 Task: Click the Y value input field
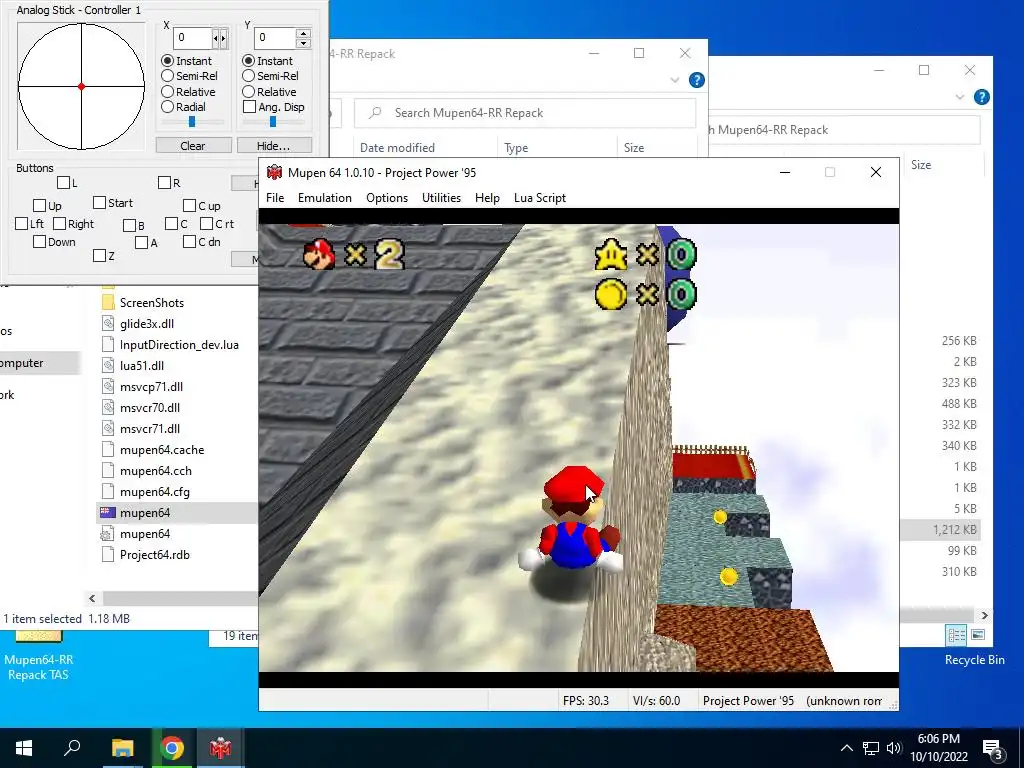(x=275, y=38)
